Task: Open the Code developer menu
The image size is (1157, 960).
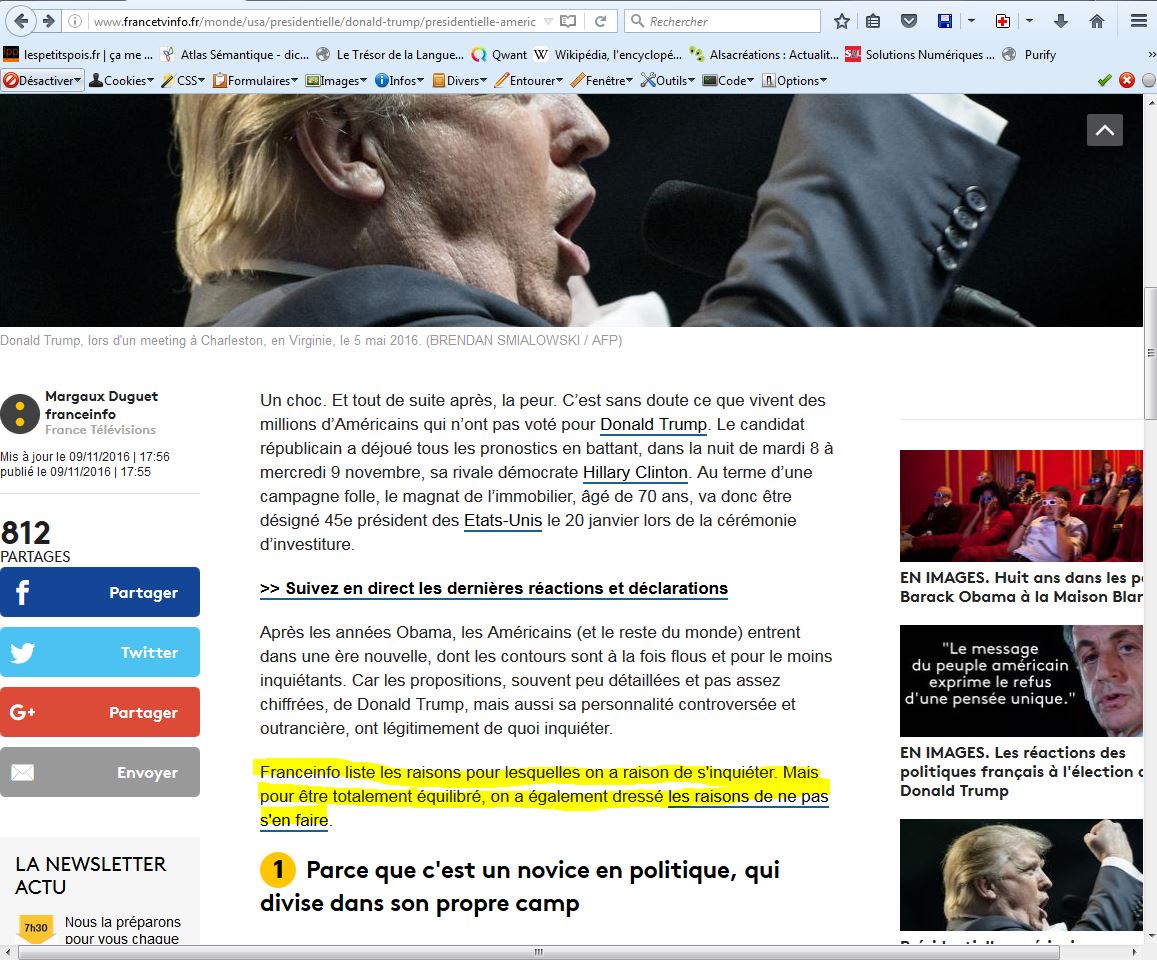Action: [728, 80]
